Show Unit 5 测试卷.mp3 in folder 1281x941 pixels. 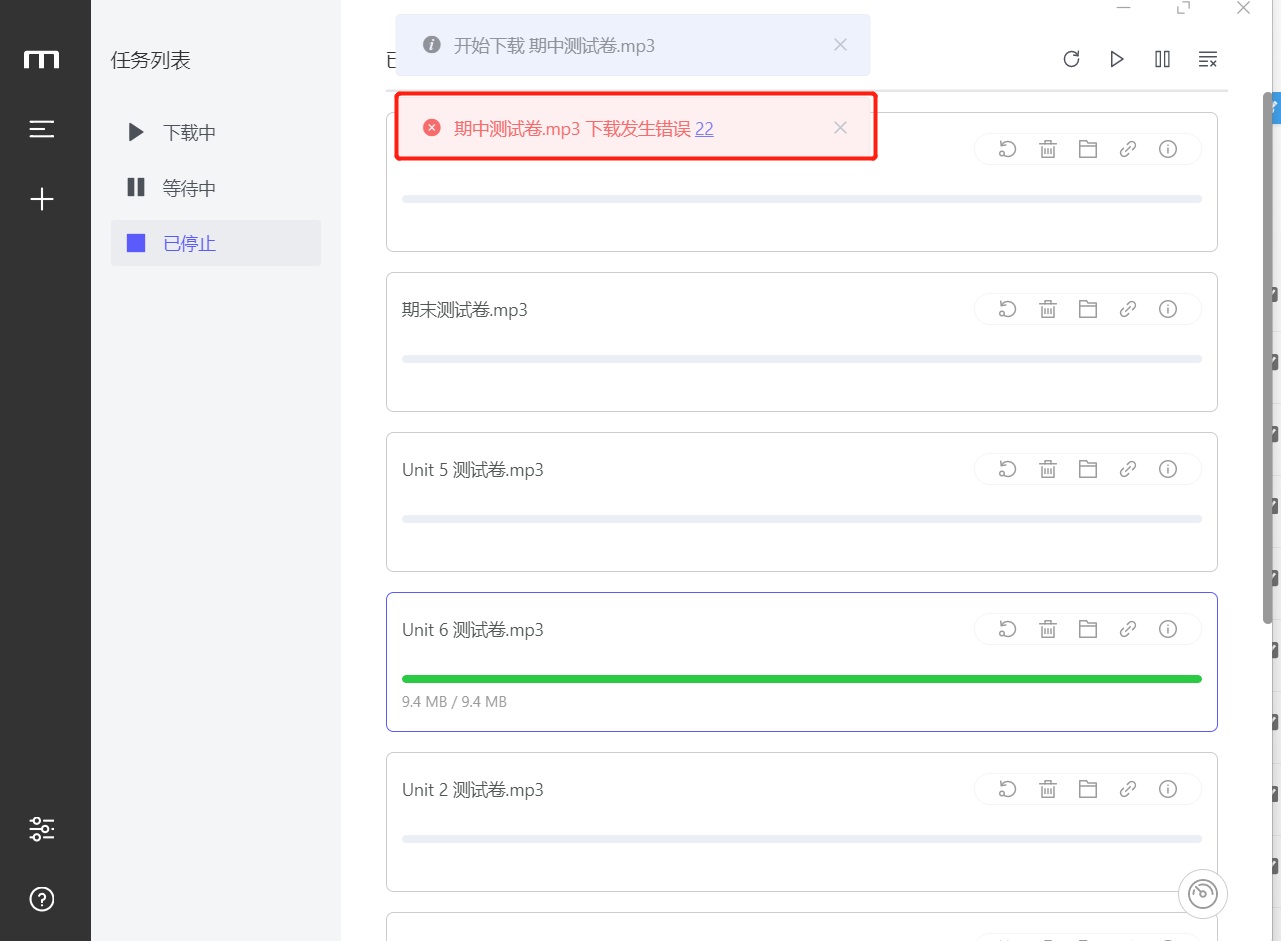point(1088,469)
